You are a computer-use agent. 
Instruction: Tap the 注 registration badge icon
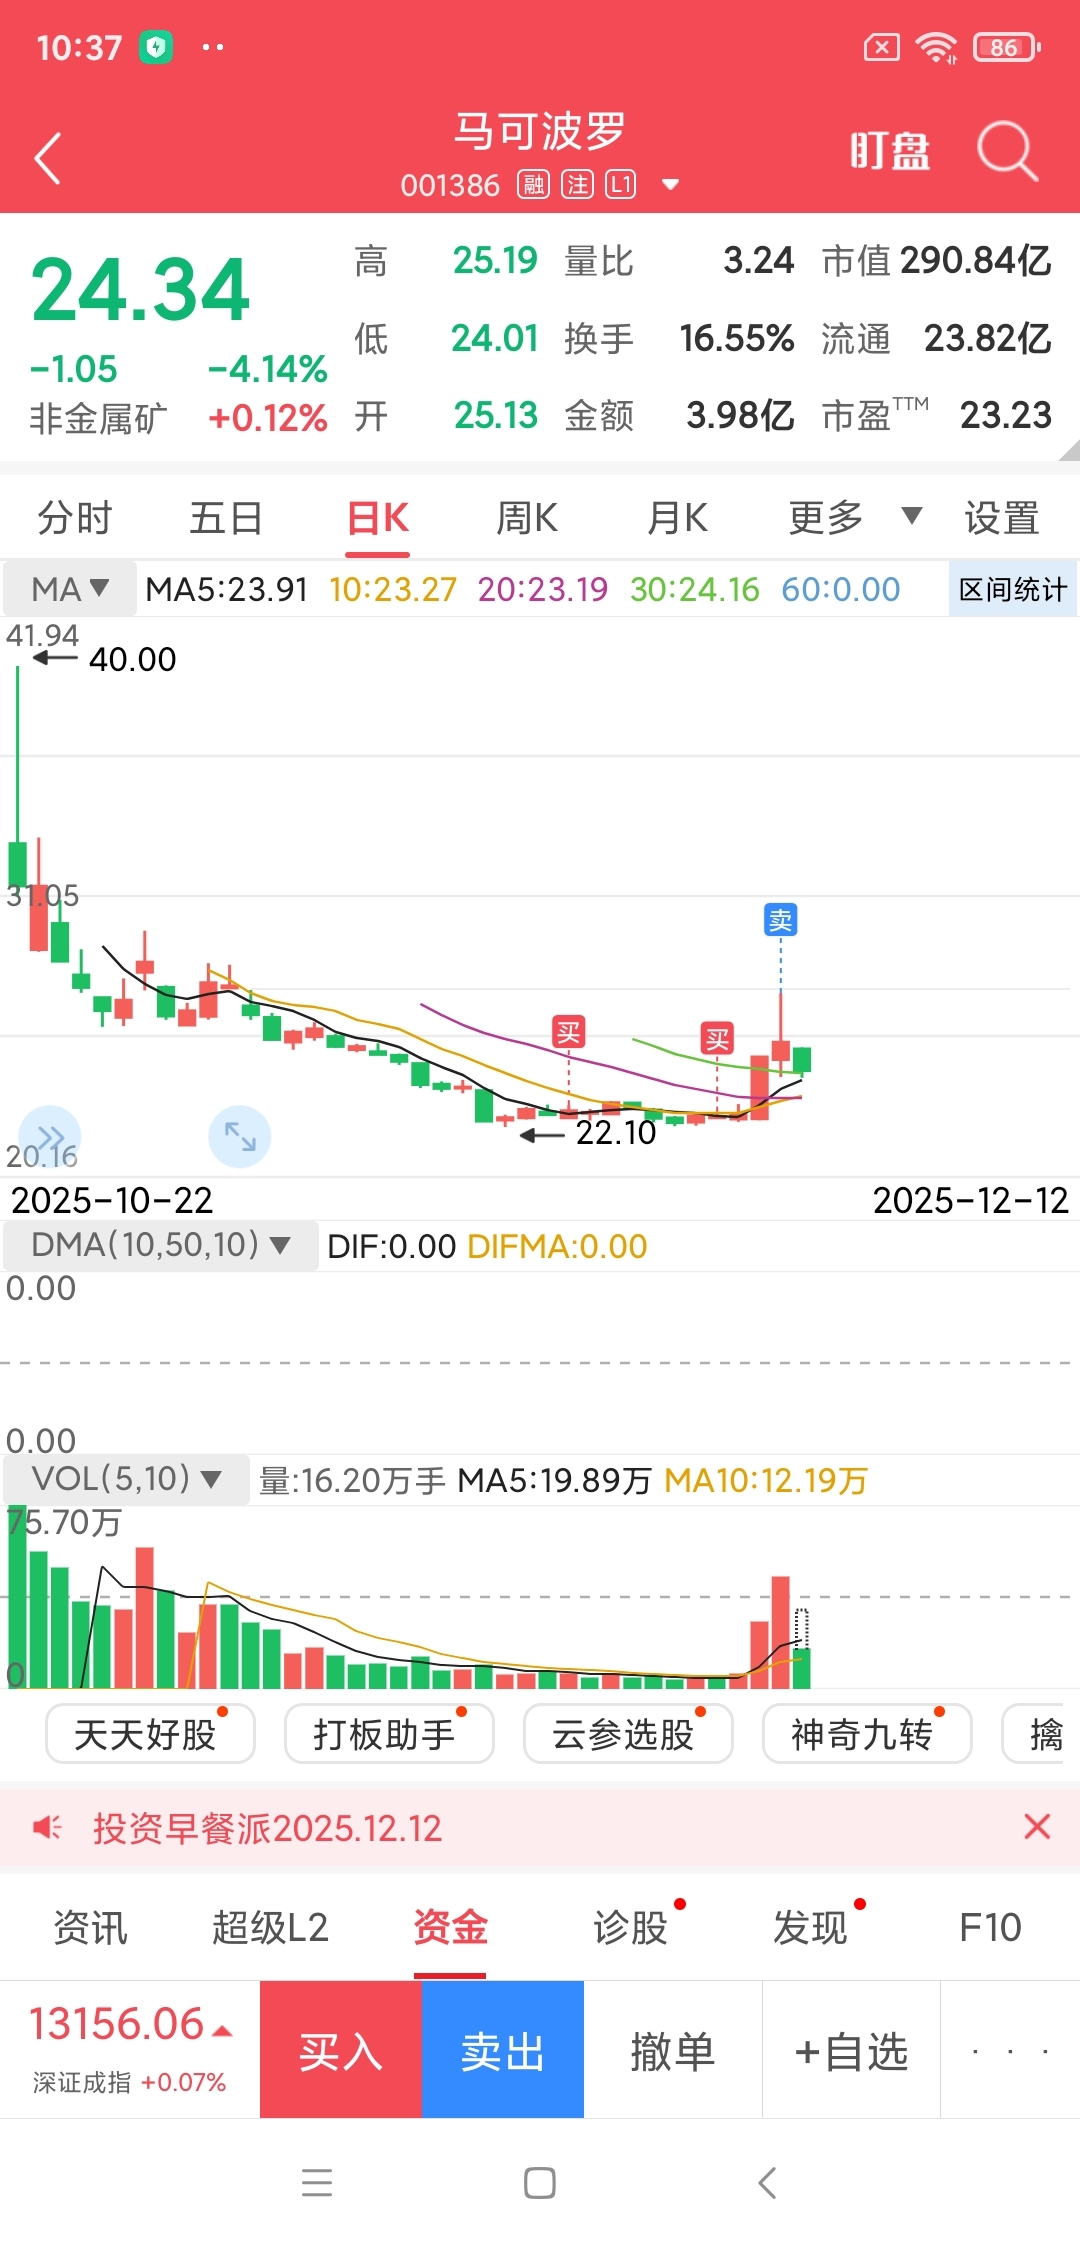tap(577, 185)
